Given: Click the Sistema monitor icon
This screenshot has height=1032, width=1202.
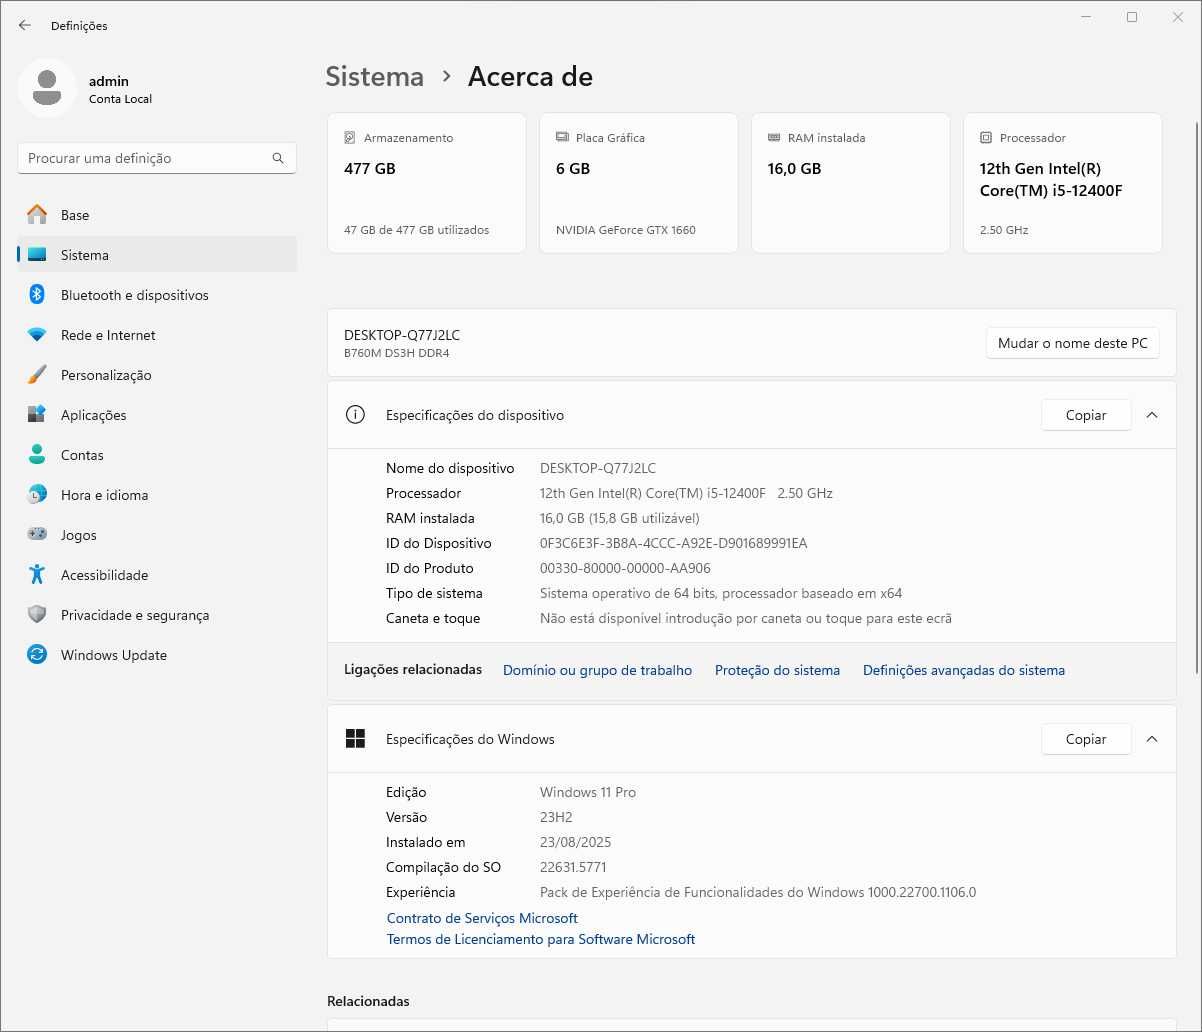Looking at the screenshot, I should [37, 255].
